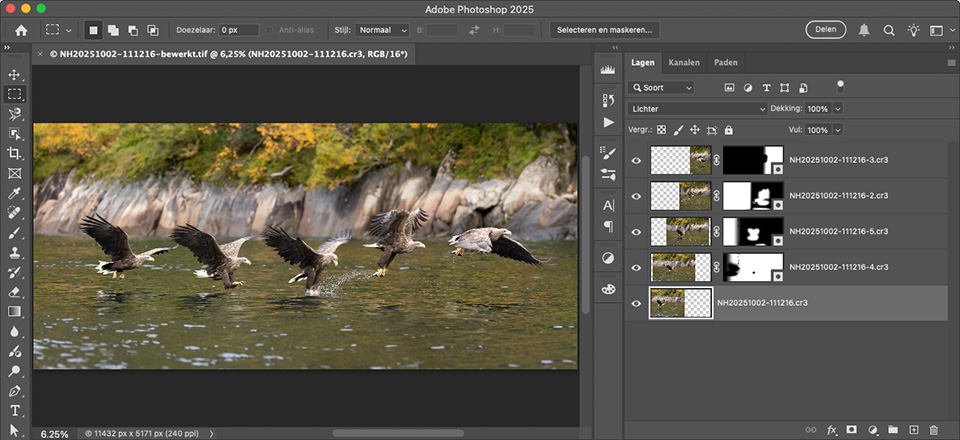Toggle the layer filter on/off switch
Screen dimensions: 960x440
point(840,87)
